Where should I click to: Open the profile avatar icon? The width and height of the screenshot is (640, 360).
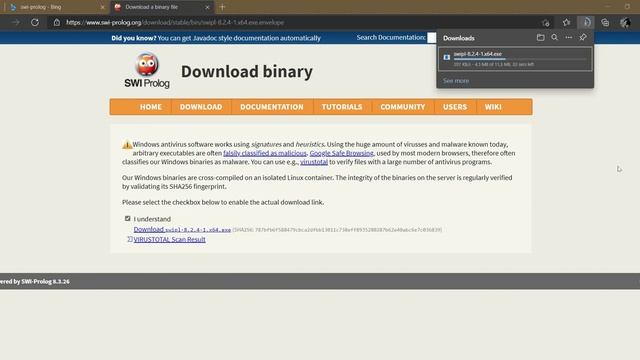tap(625, 22)
